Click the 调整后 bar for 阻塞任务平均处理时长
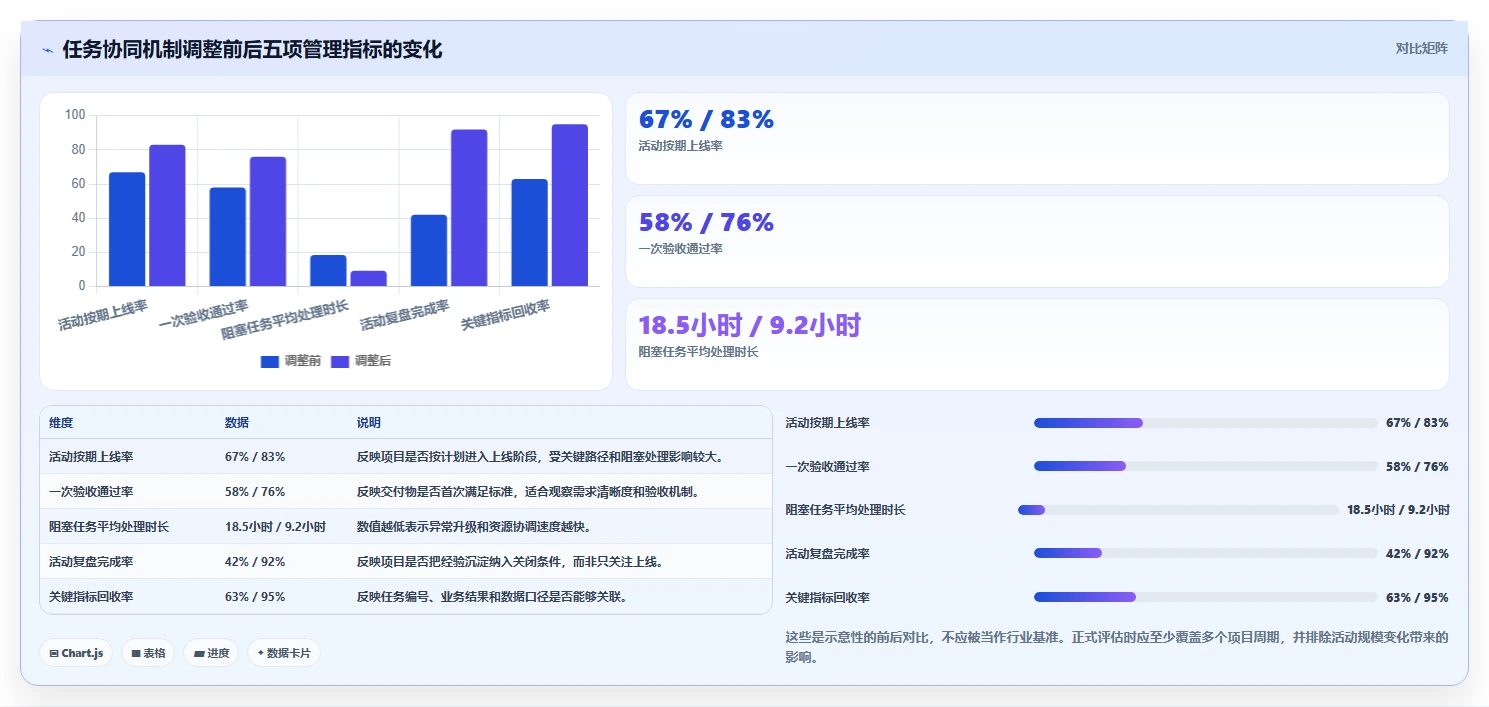 point(368,278)
